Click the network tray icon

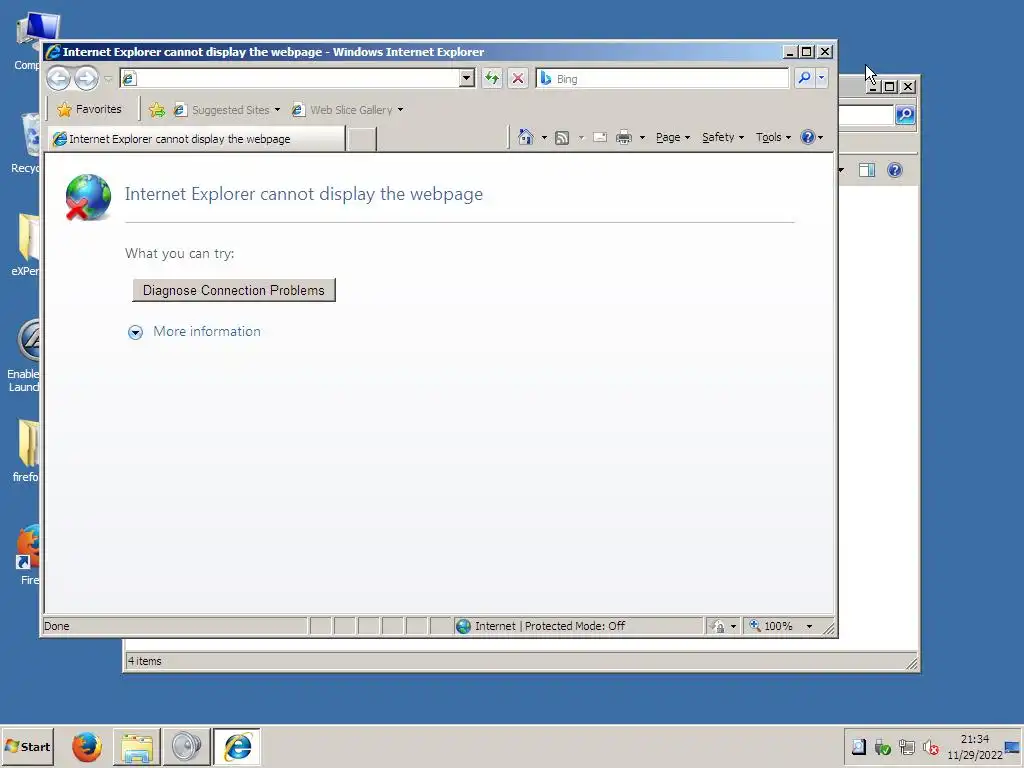coord(906,747)
